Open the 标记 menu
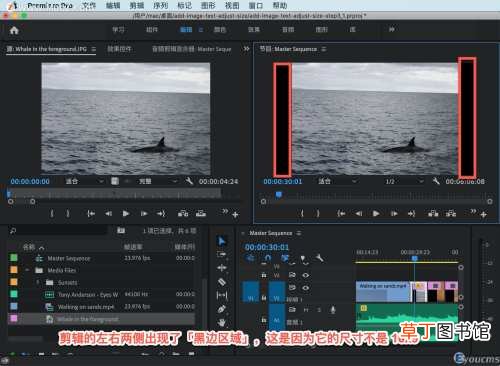The width and height of the screenshot is (500, 366). 184,5
